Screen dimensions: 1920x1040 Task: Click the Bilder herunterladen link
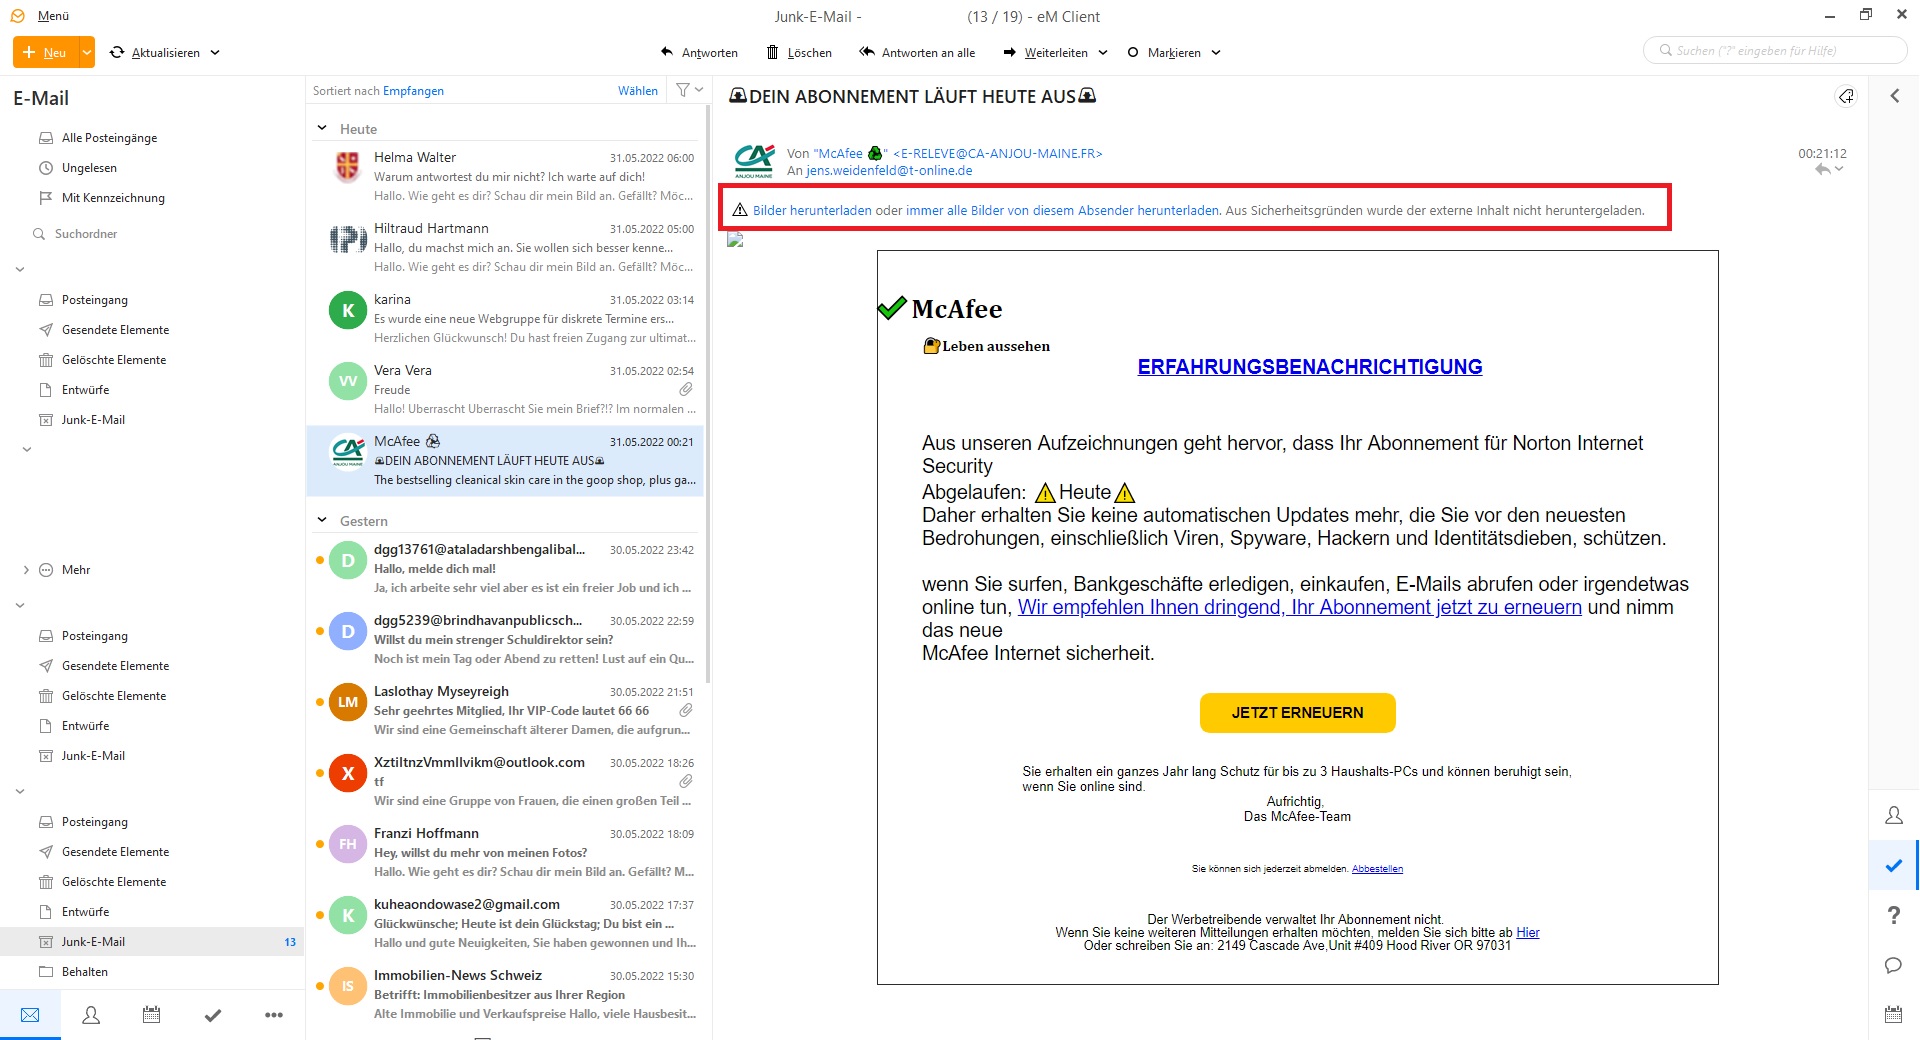point(812,211)
